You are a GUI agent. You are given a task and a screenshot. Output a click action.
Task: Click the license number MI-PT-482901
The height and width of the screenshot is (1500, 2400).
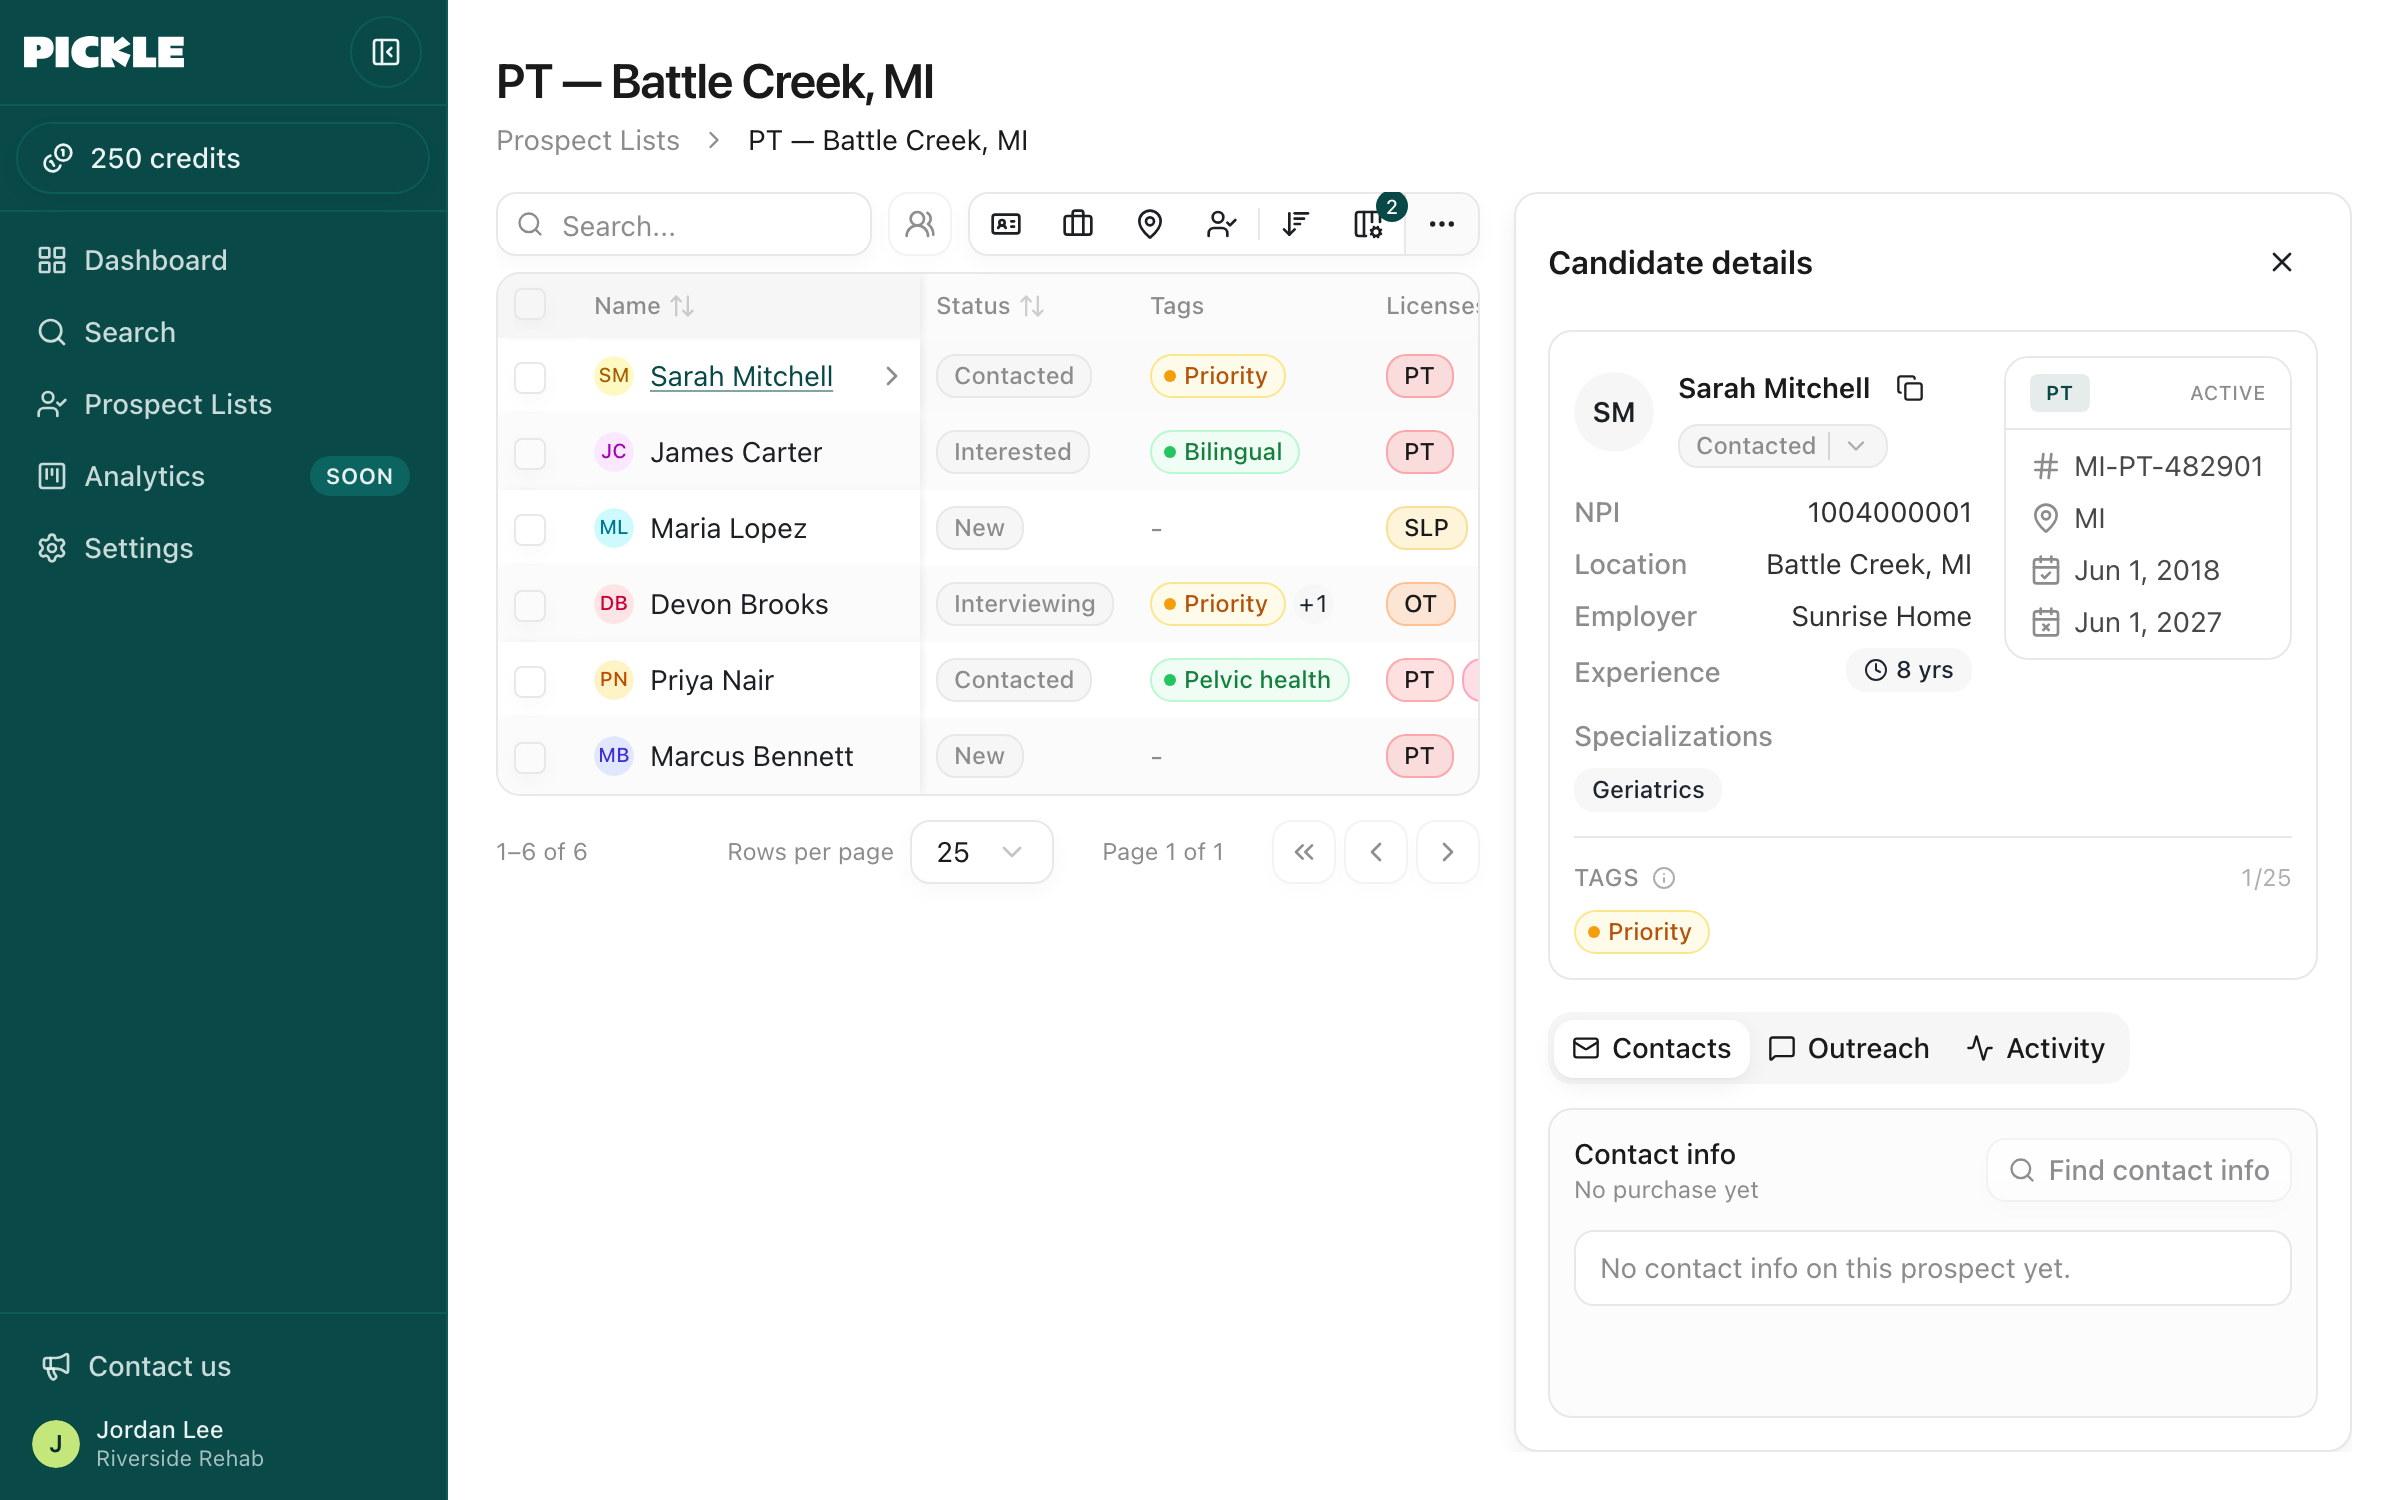click(2168, 466)
